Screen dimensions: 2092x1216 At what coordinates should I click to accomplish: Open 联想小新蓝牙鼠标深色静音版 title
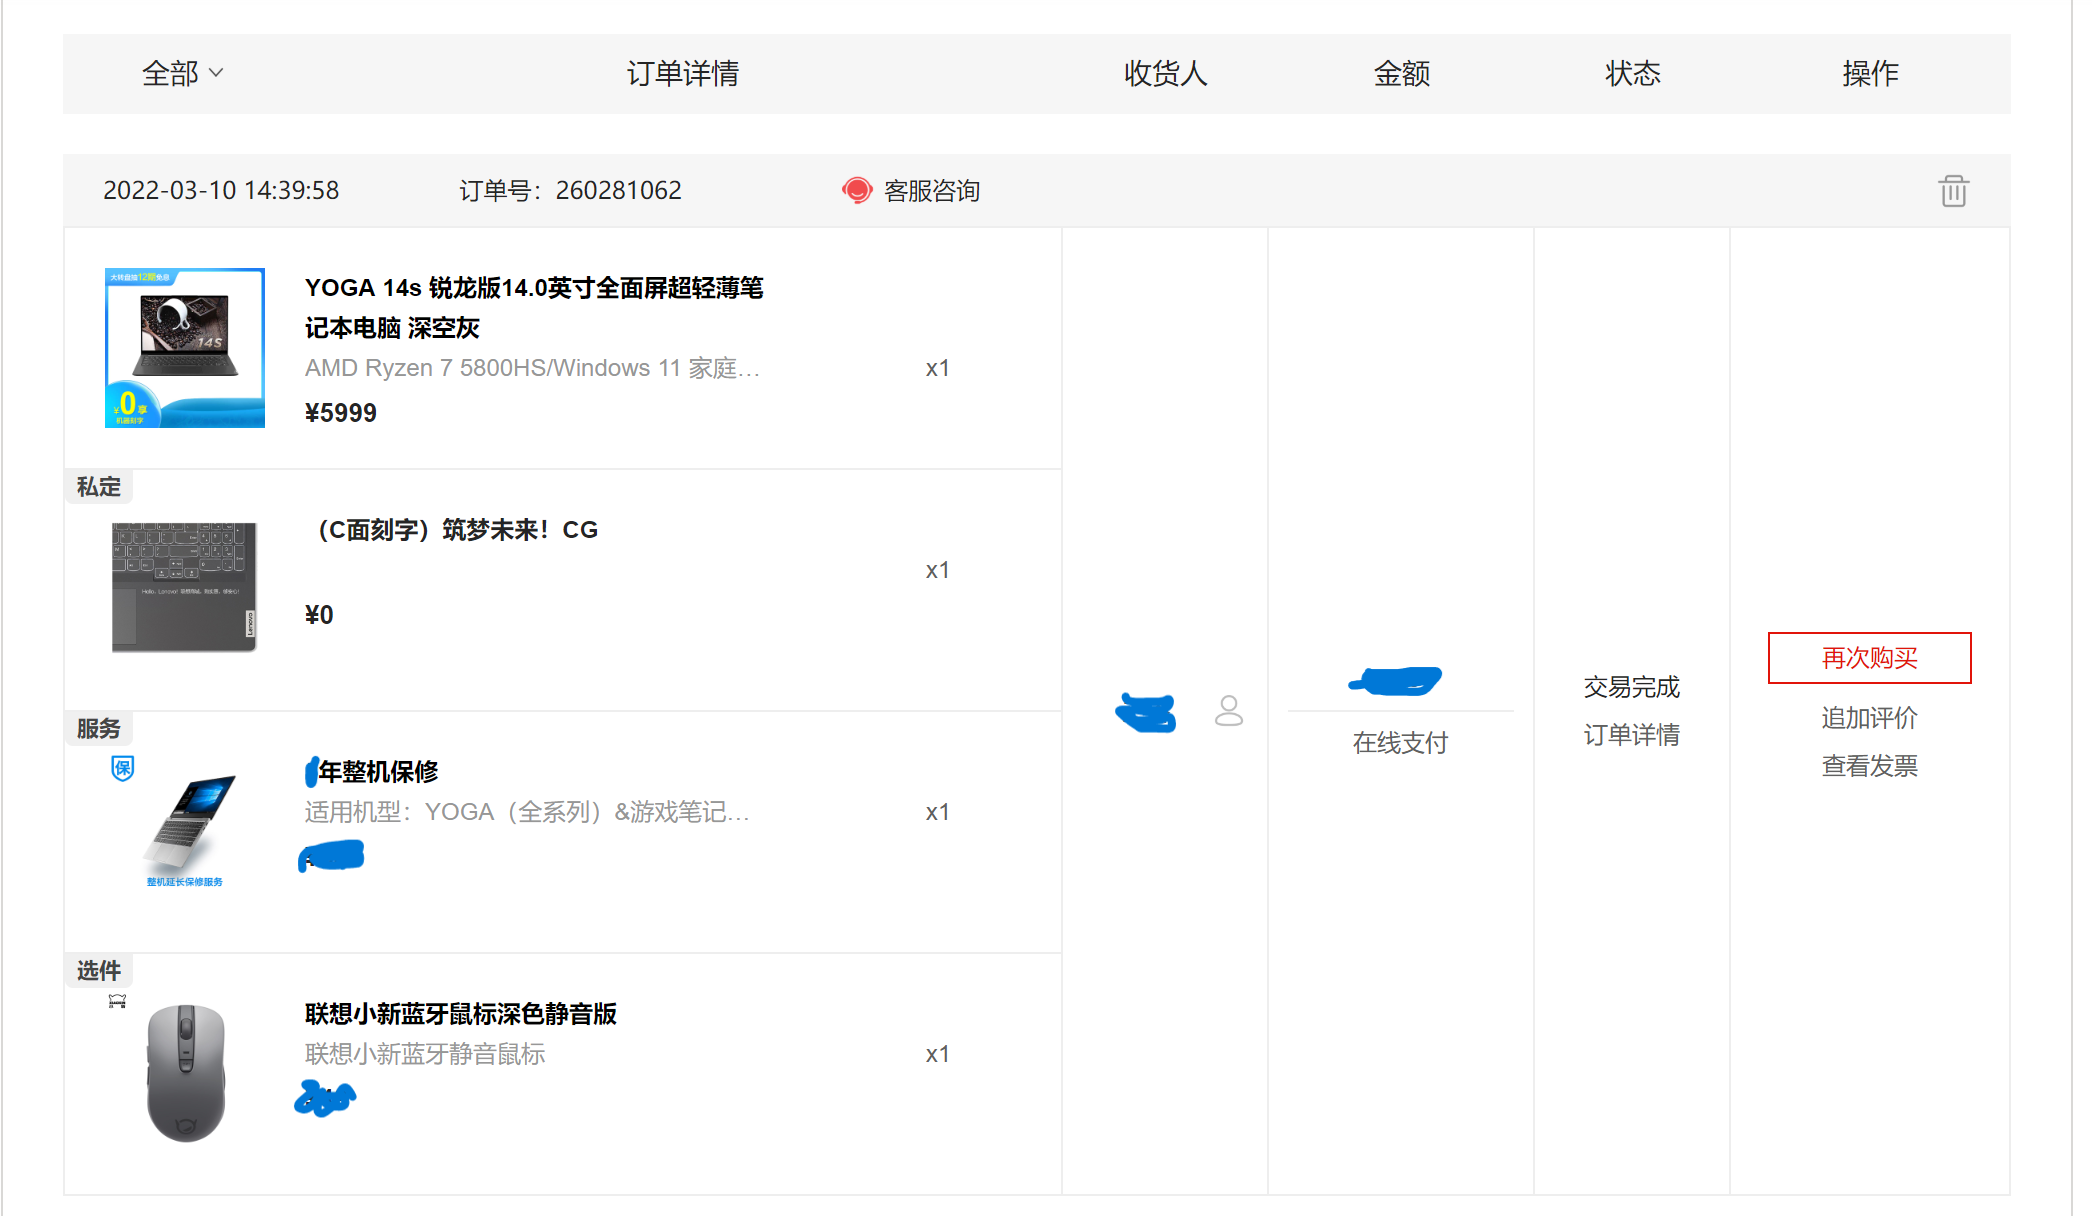pyautogui.click(x=461, y=1014)
